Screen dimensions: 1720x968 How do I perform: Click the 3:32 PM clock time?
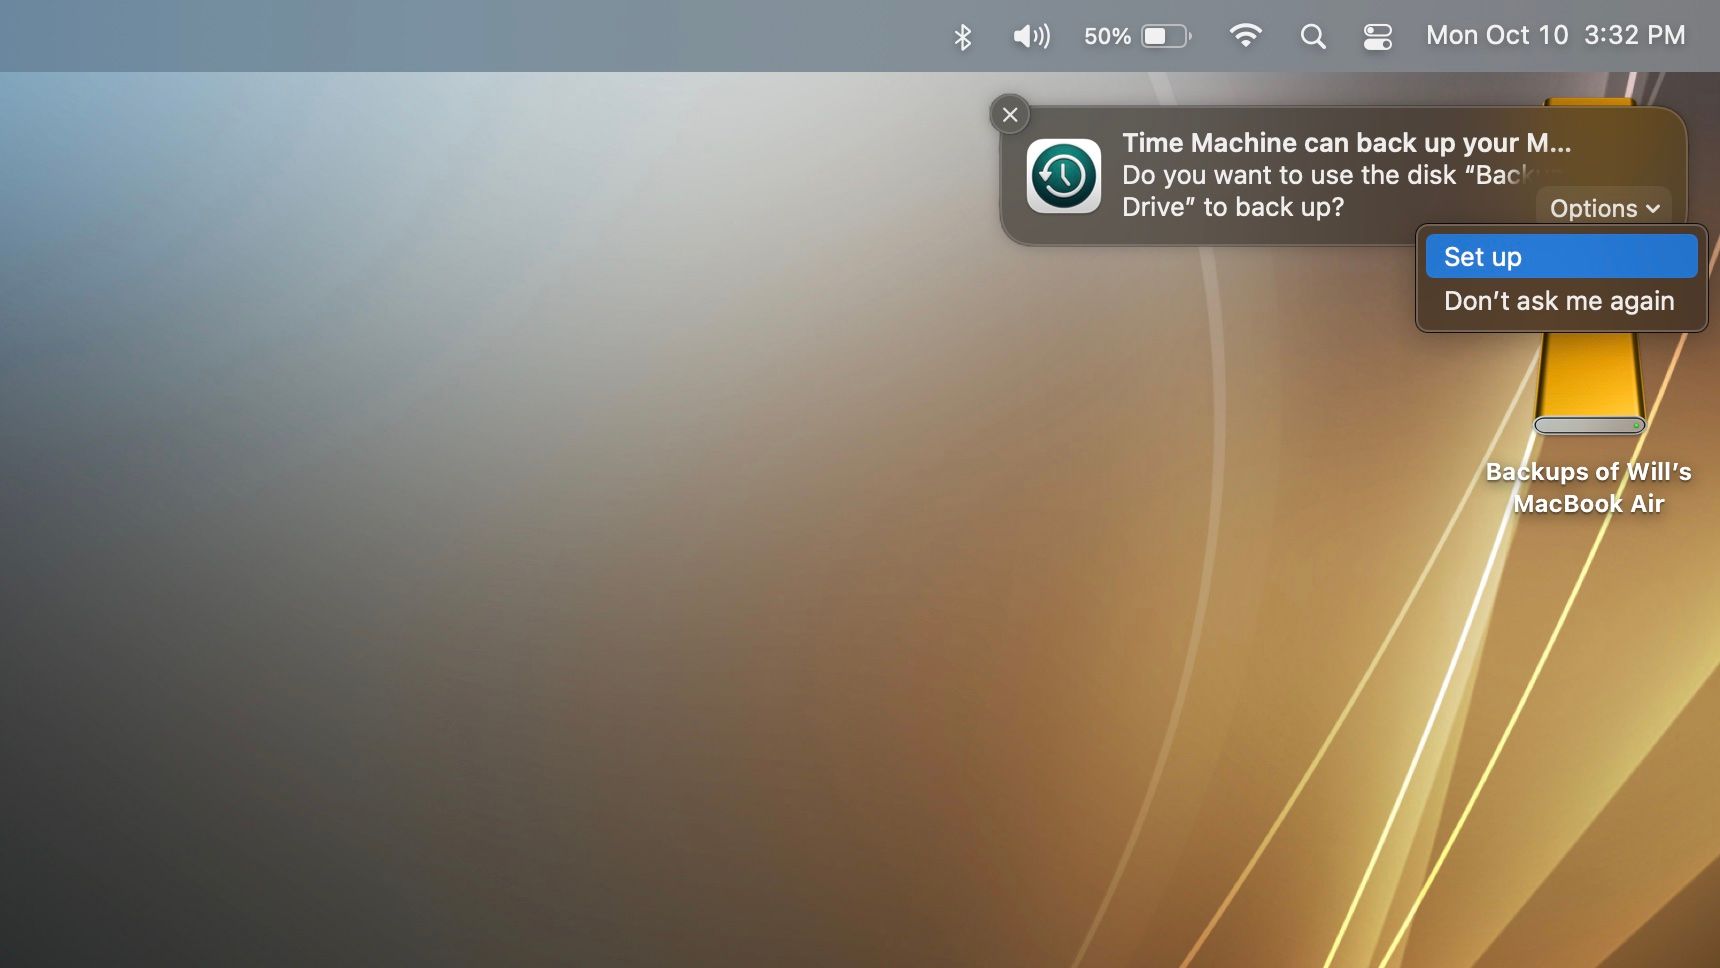(x=1635, y=35)
